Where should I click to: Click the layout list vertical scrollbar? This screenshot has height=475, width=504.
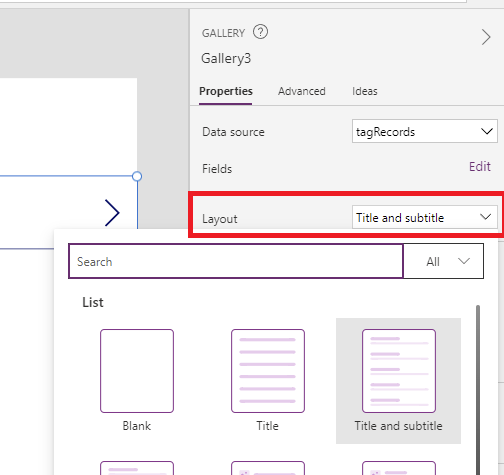[478, 390]
